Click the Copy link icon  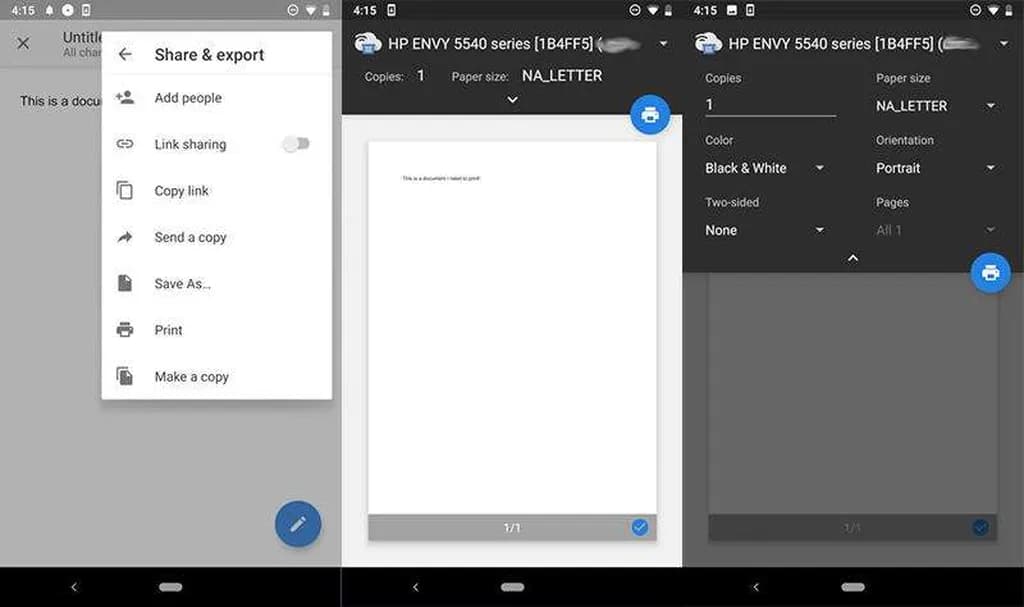click(x=125, y=191)
